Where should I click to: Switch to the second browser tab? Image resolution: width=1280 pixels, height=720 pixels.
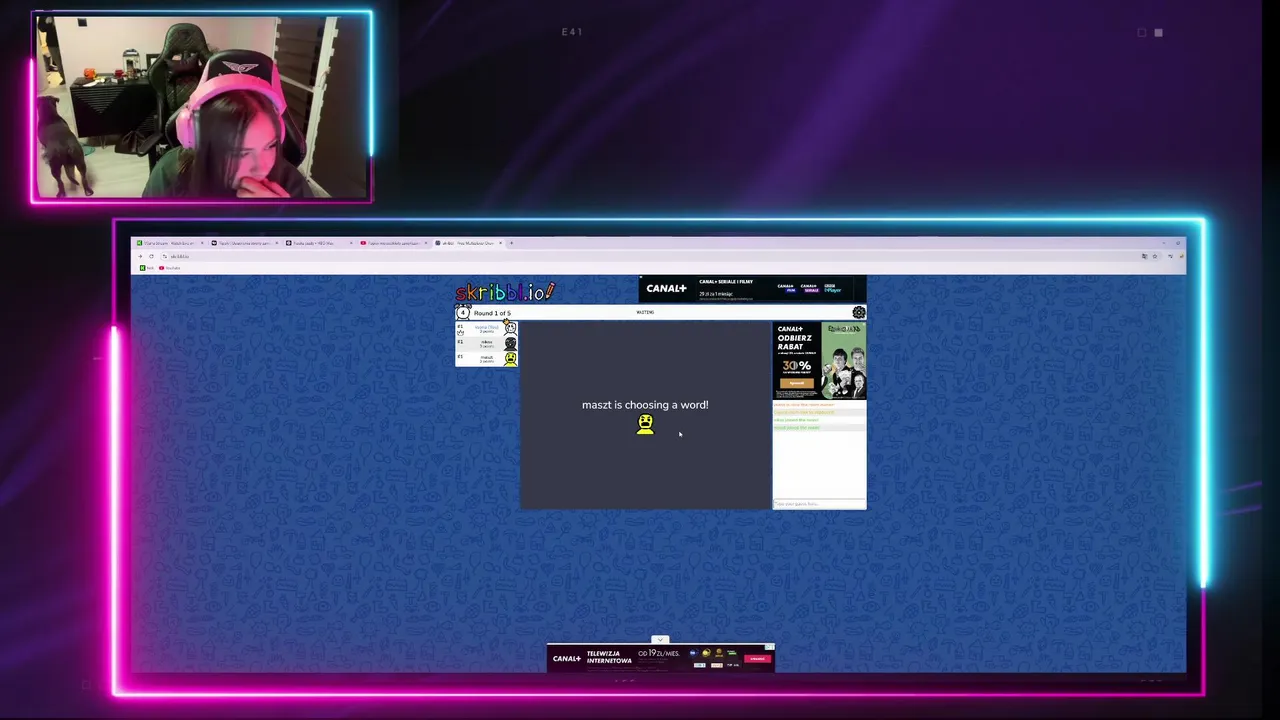click(245, 243)
